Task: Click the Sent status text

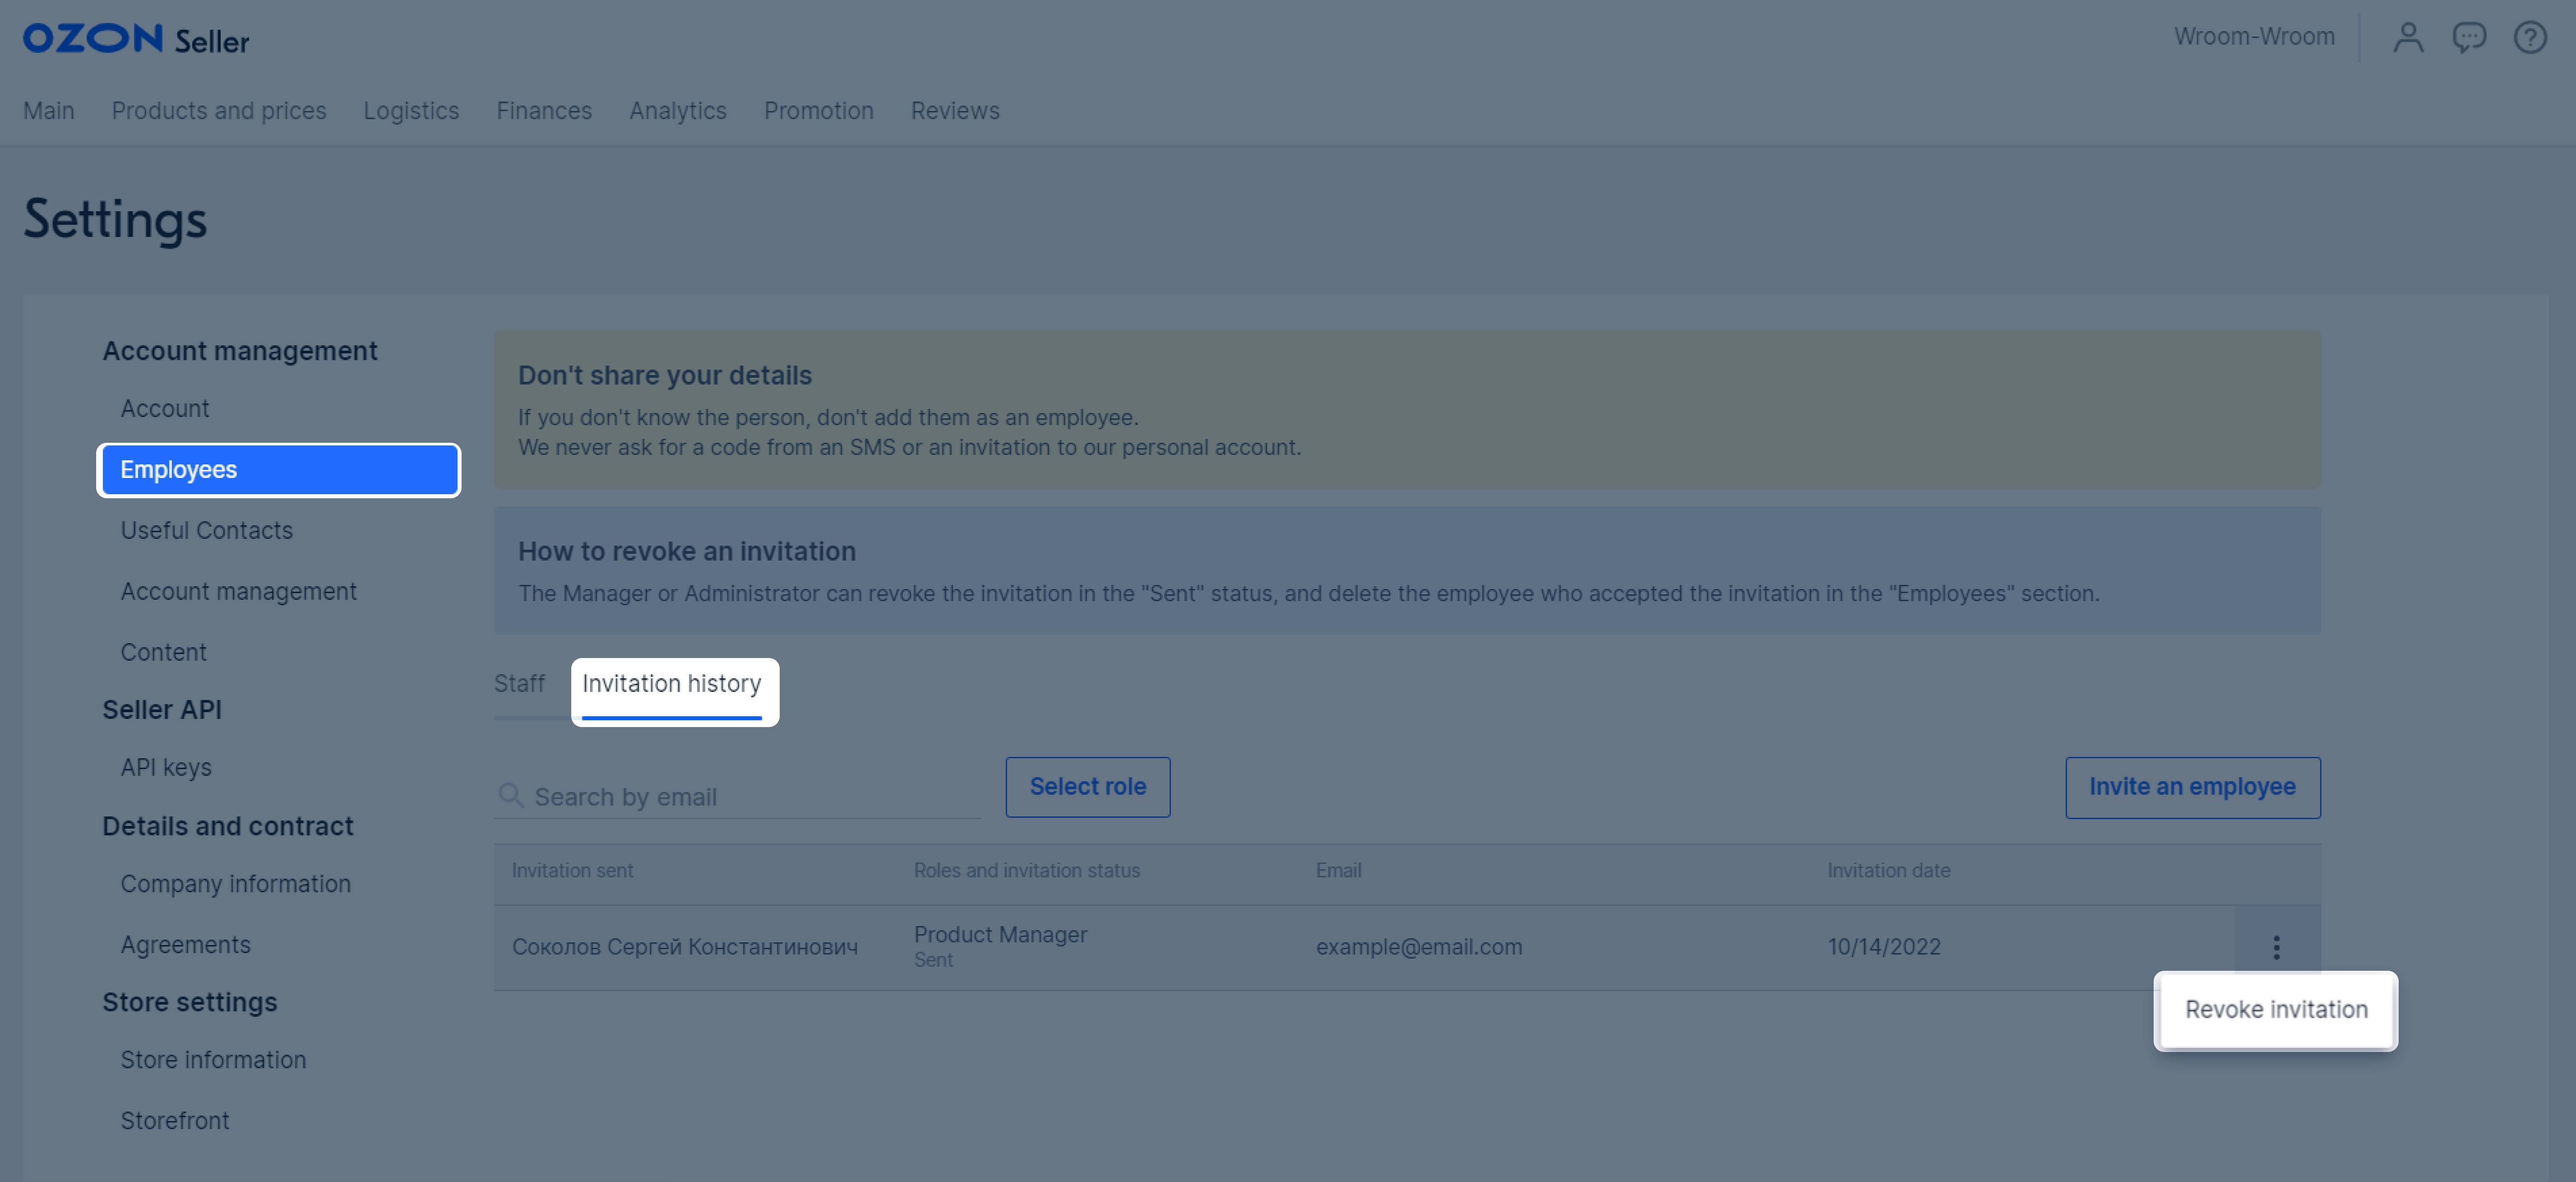Action: coord(933,961)
